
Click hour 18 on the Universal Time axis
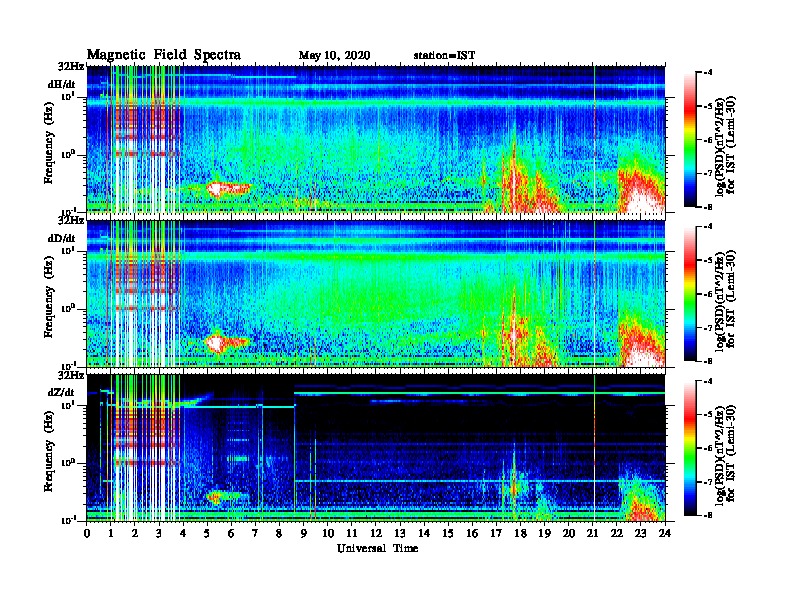[x=520, y=534]
